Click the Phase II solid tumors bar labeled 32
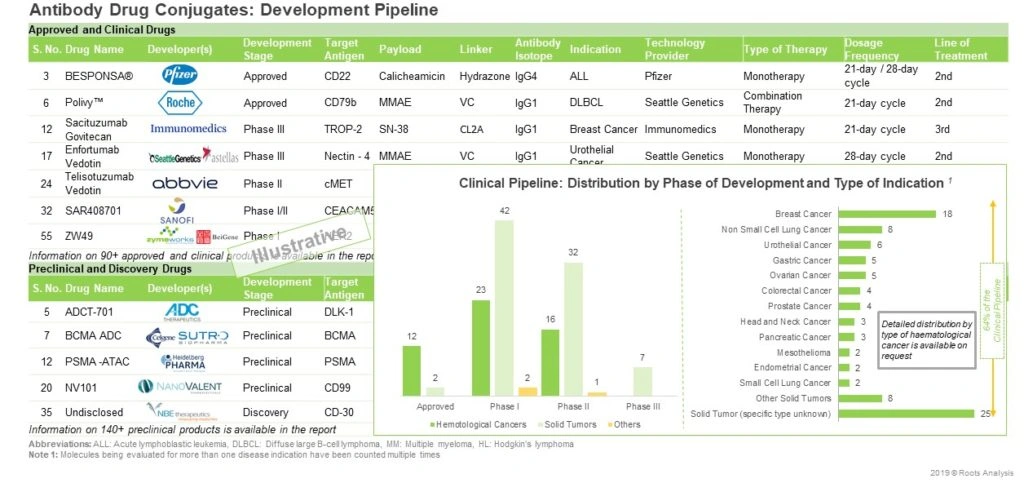This screenshot has height=492, width=1024. tap(573, 329)
